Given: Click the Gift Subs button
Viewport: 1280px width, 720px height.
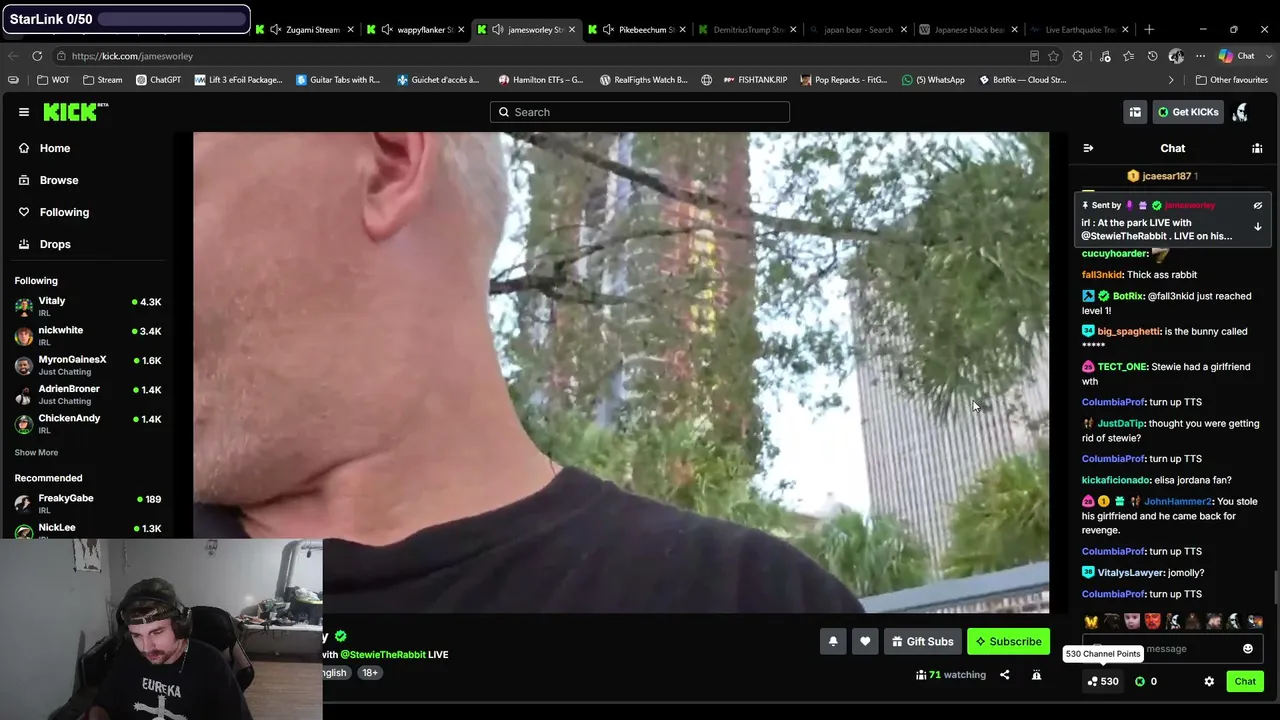Looking at the screenshot, I should click(922, 642).
